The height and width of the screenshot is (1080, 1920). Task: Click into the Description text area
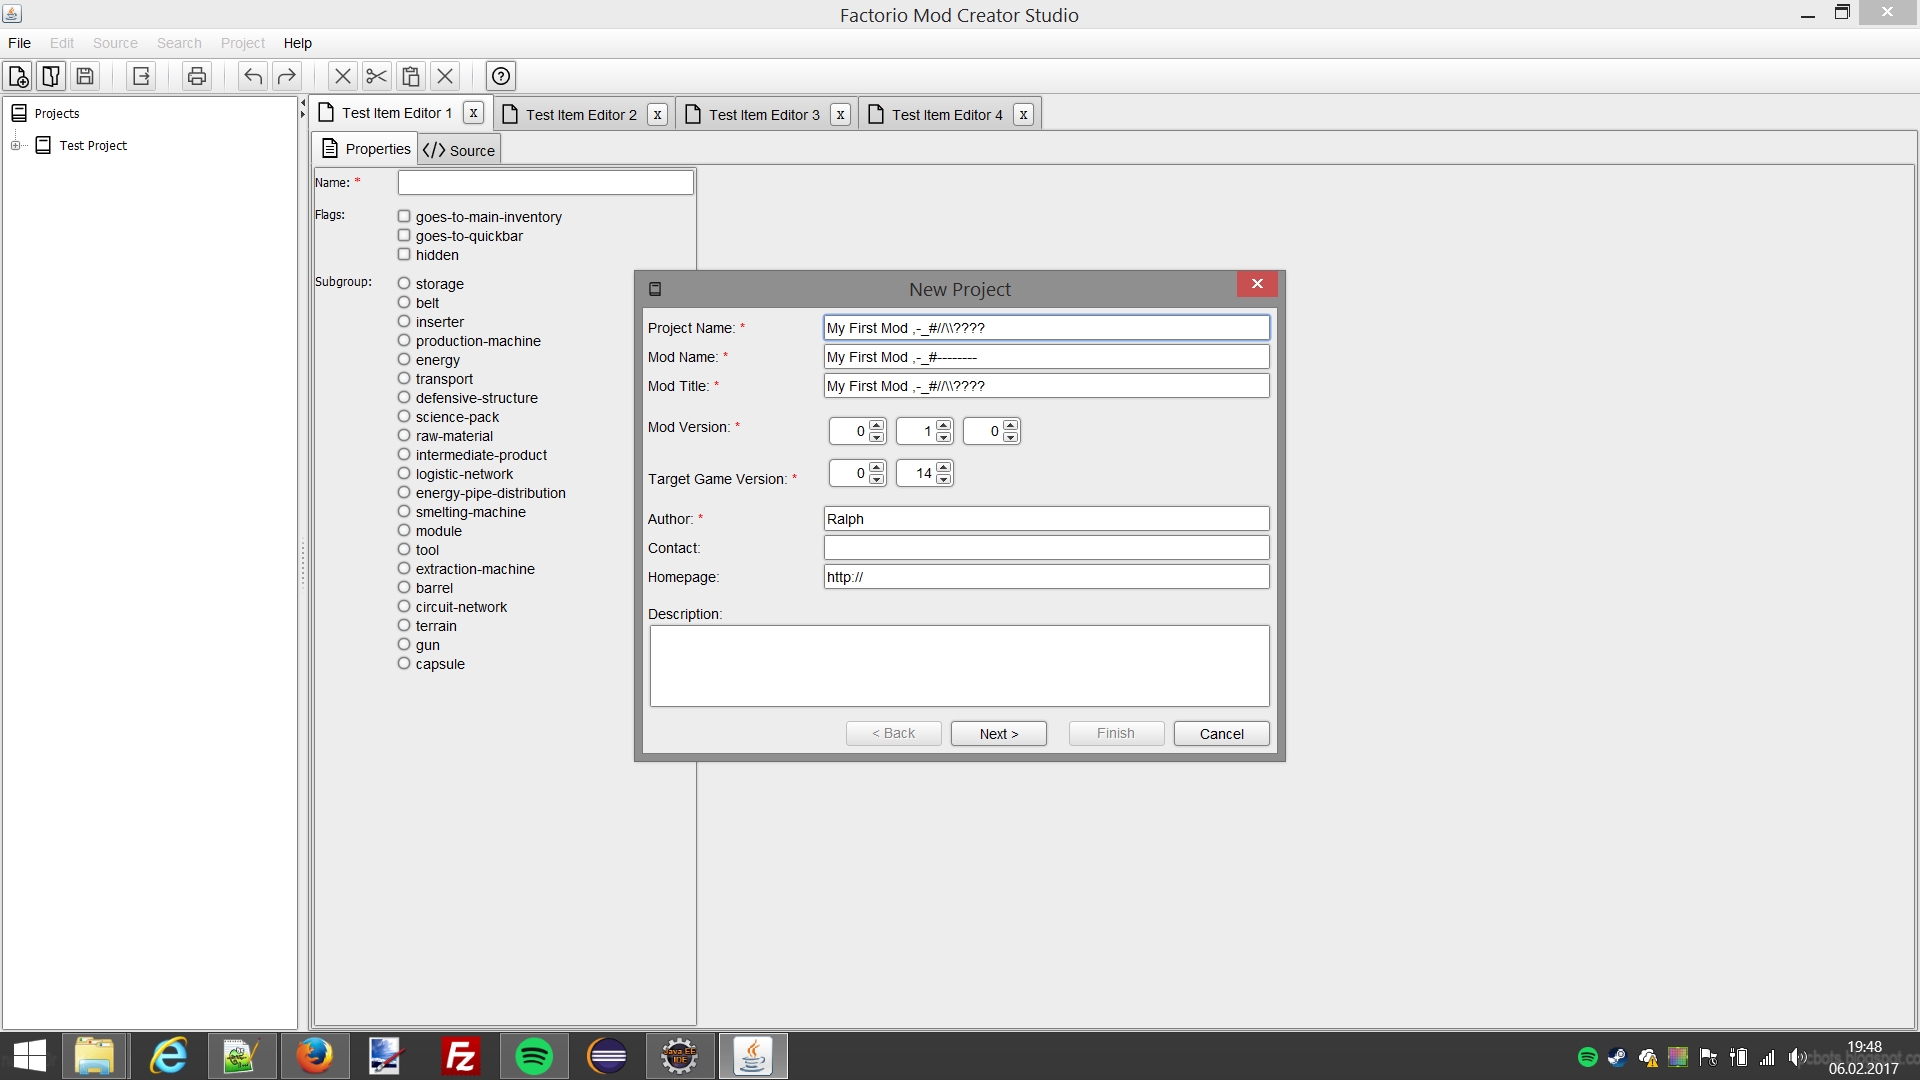click(x=959, y=666)
